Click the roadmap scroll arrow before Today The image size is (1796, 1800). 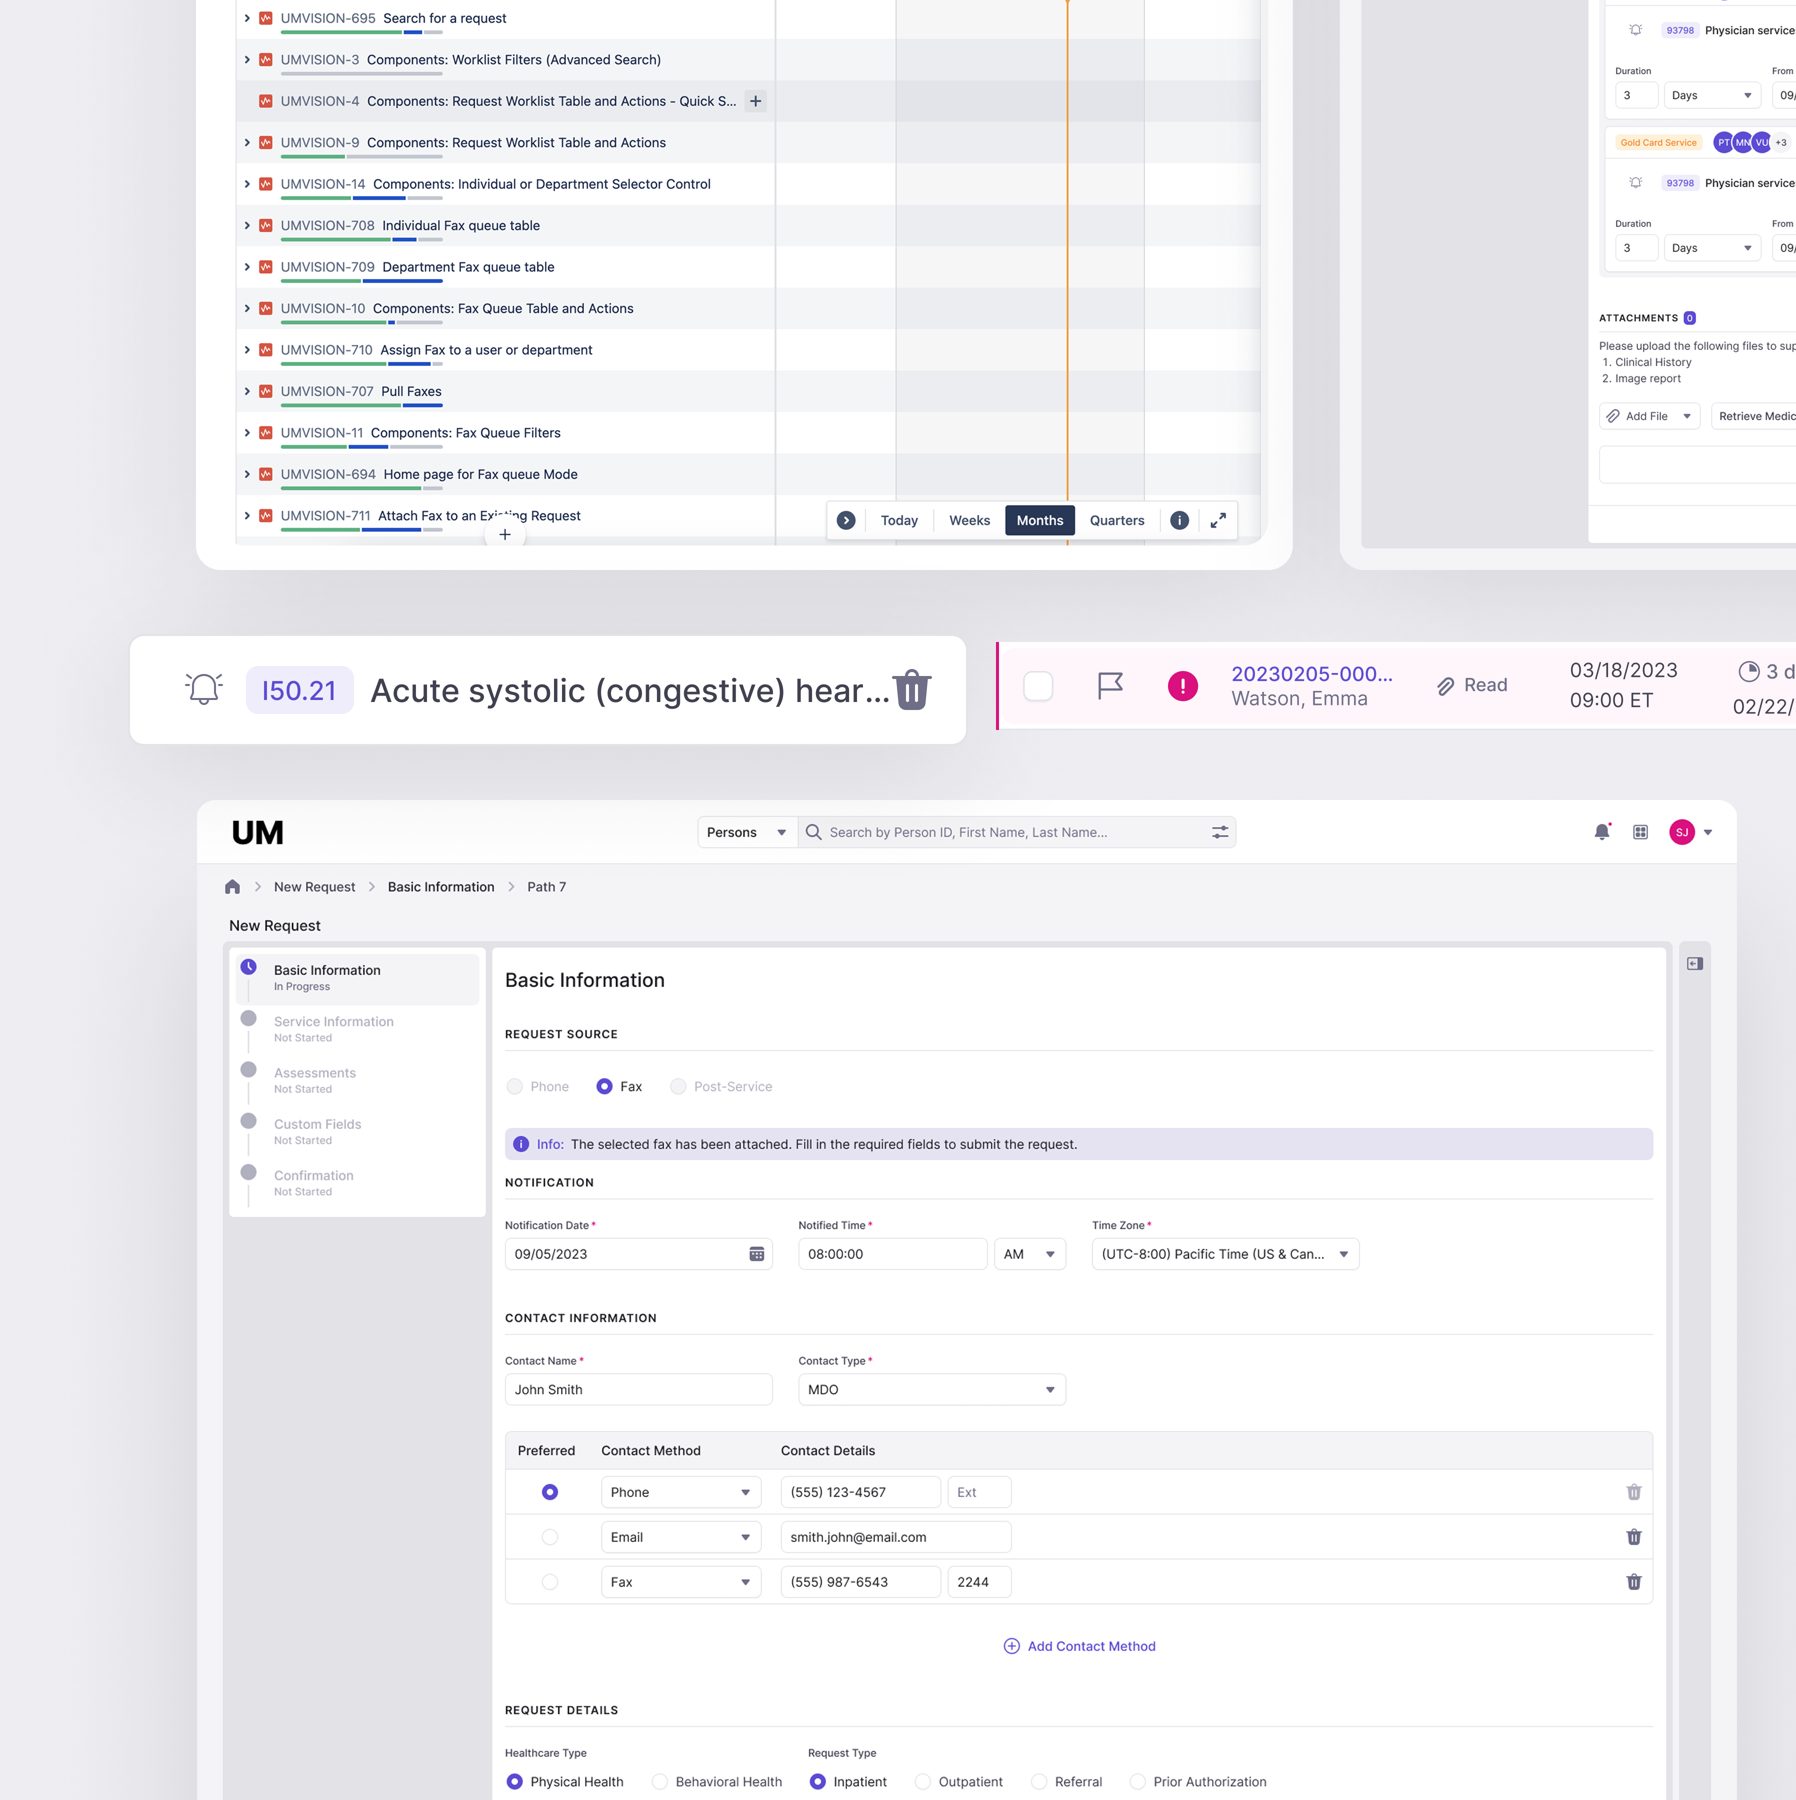coord(846,521)
